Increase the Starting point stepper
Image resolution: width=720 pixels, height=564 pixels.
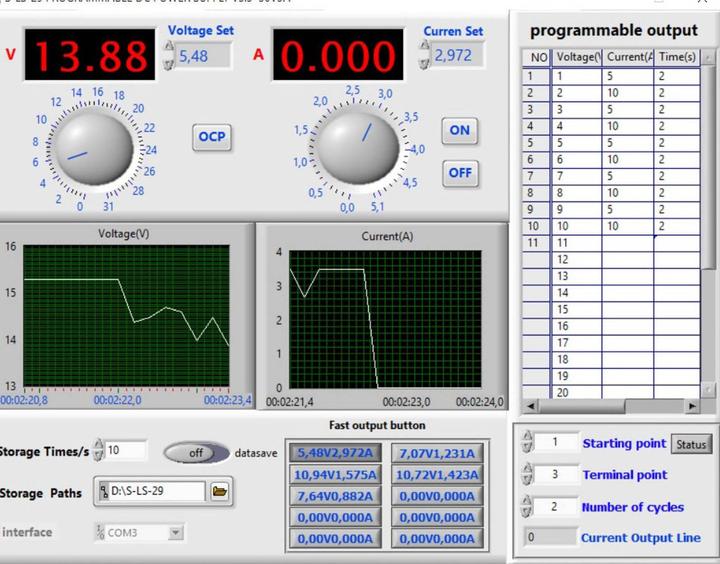pyautogui.click(x=528, y=436)
